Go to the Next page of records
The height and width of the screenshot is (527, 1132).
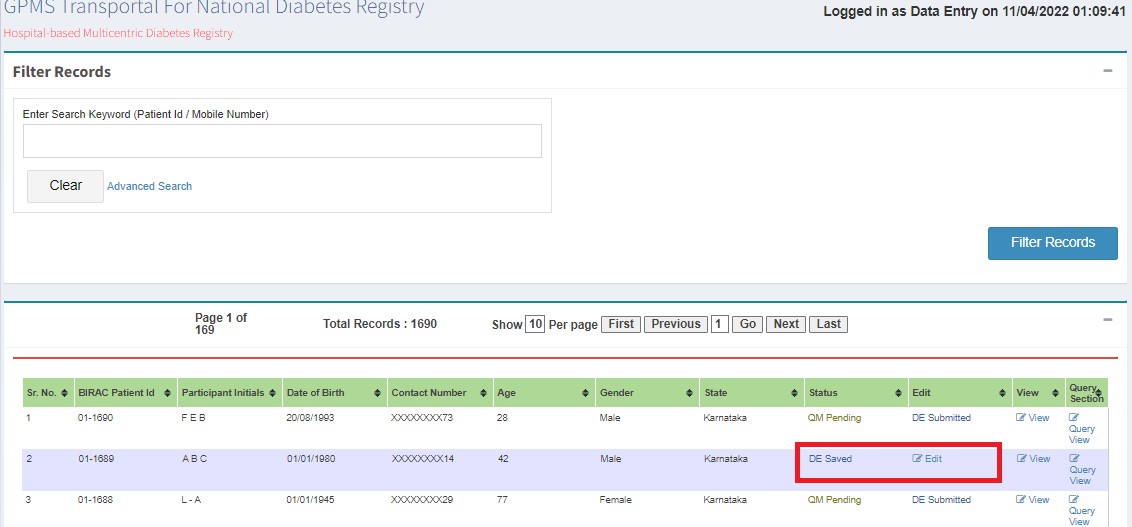point(786,324)
